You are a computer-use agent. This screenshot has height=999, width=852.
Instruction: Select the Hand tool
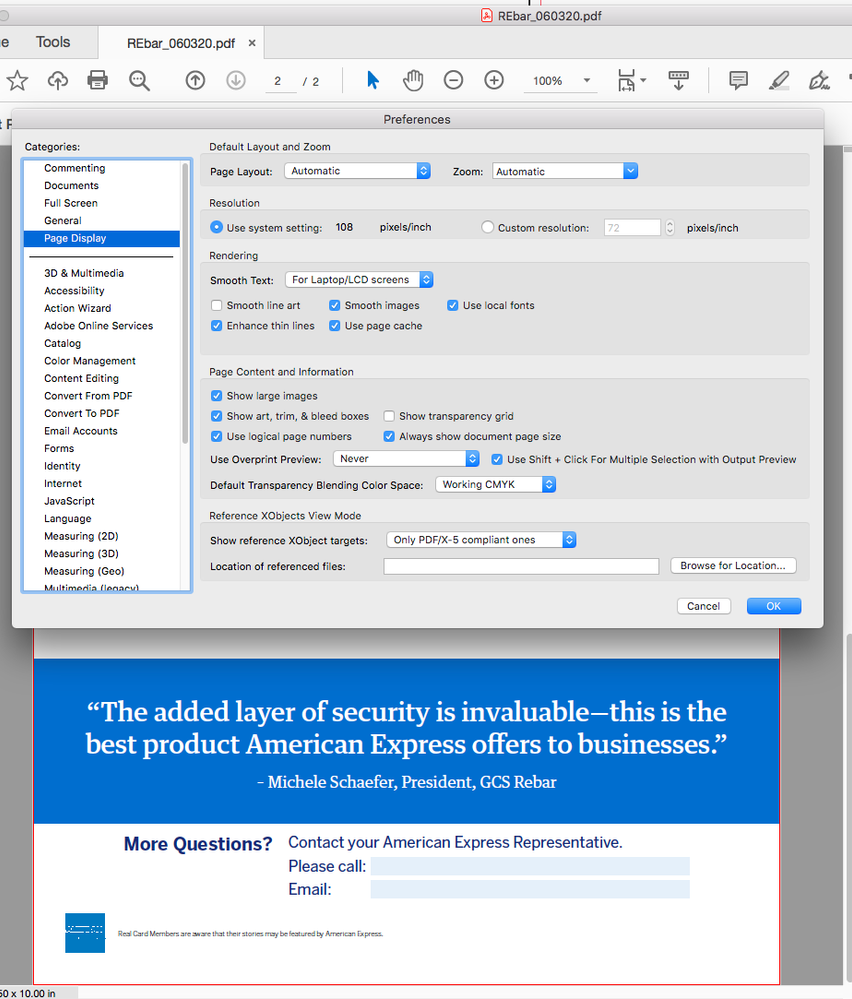[413, 80]
